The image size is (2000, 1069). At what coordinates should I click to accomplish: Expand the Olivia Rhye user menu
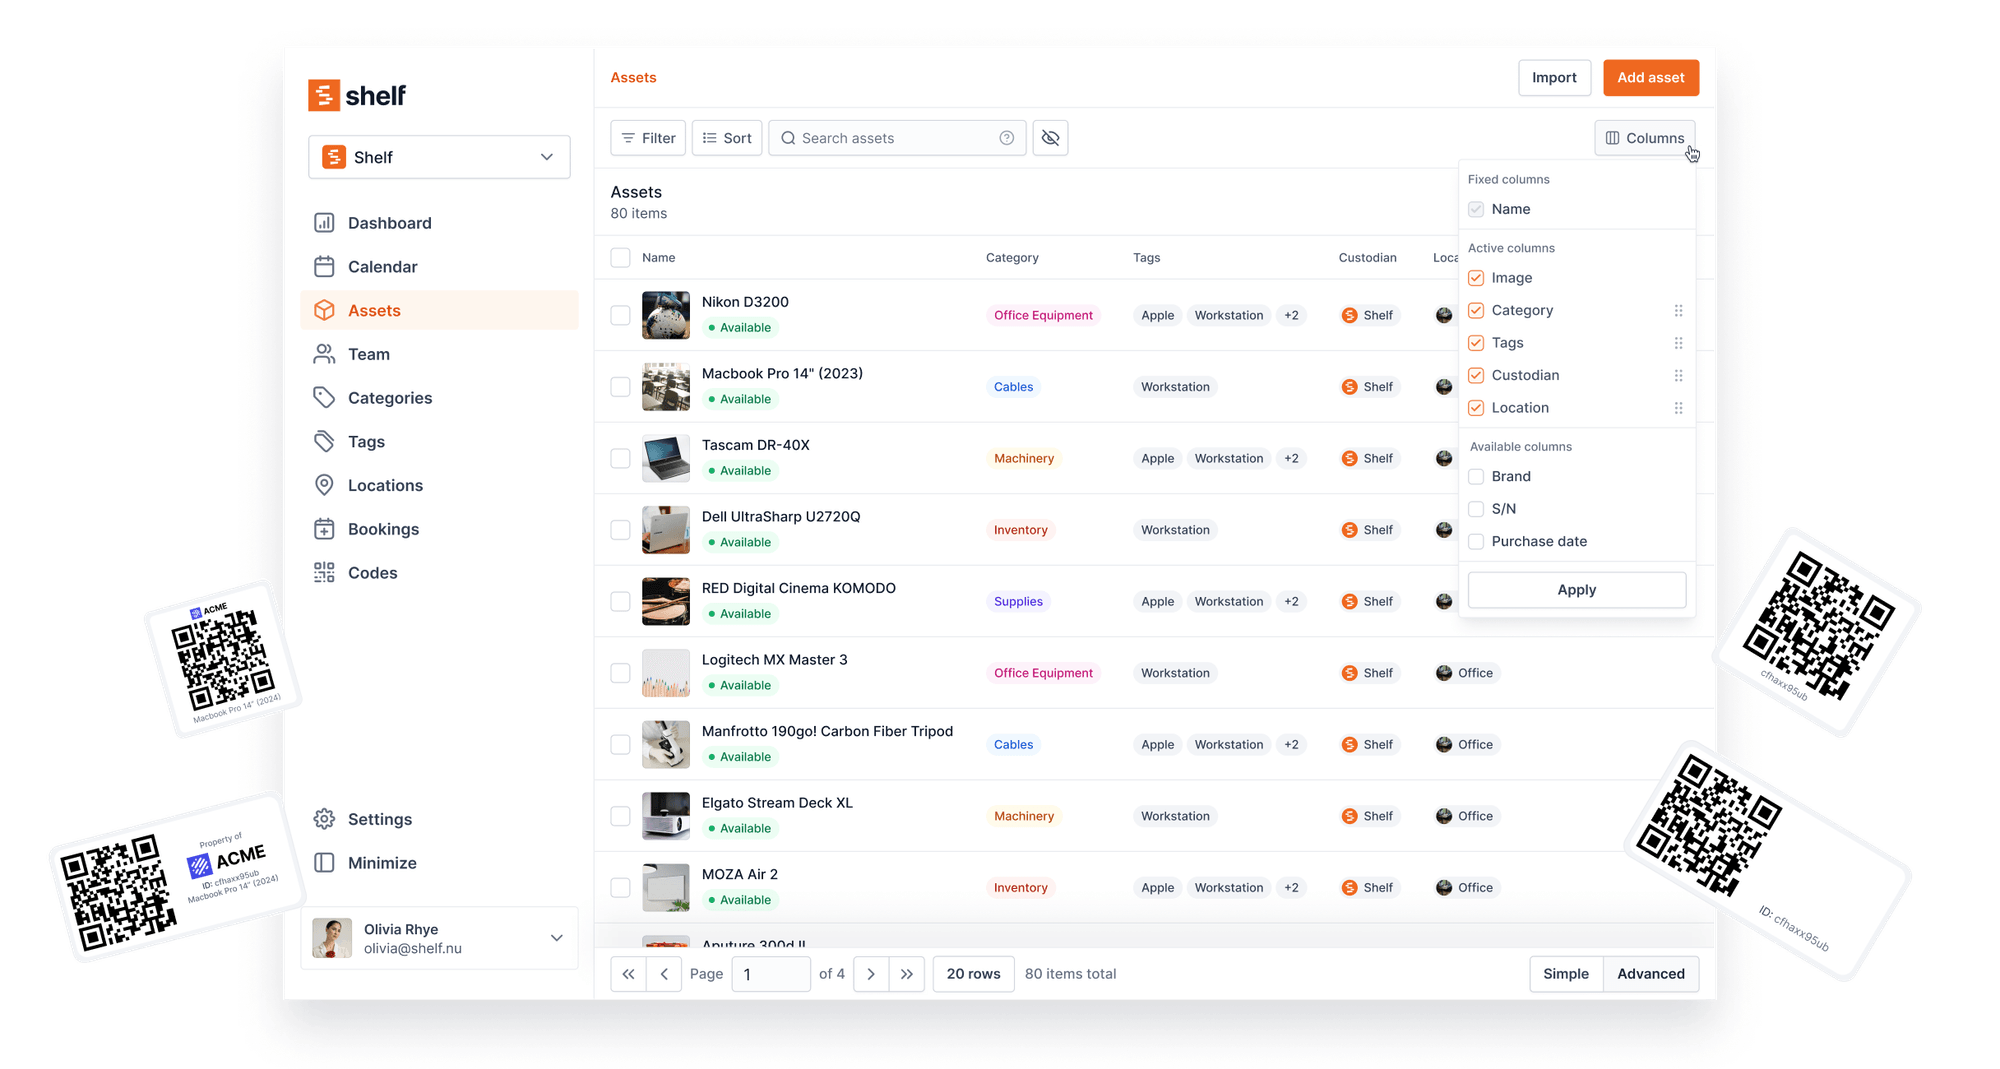(x=439, y=938)
